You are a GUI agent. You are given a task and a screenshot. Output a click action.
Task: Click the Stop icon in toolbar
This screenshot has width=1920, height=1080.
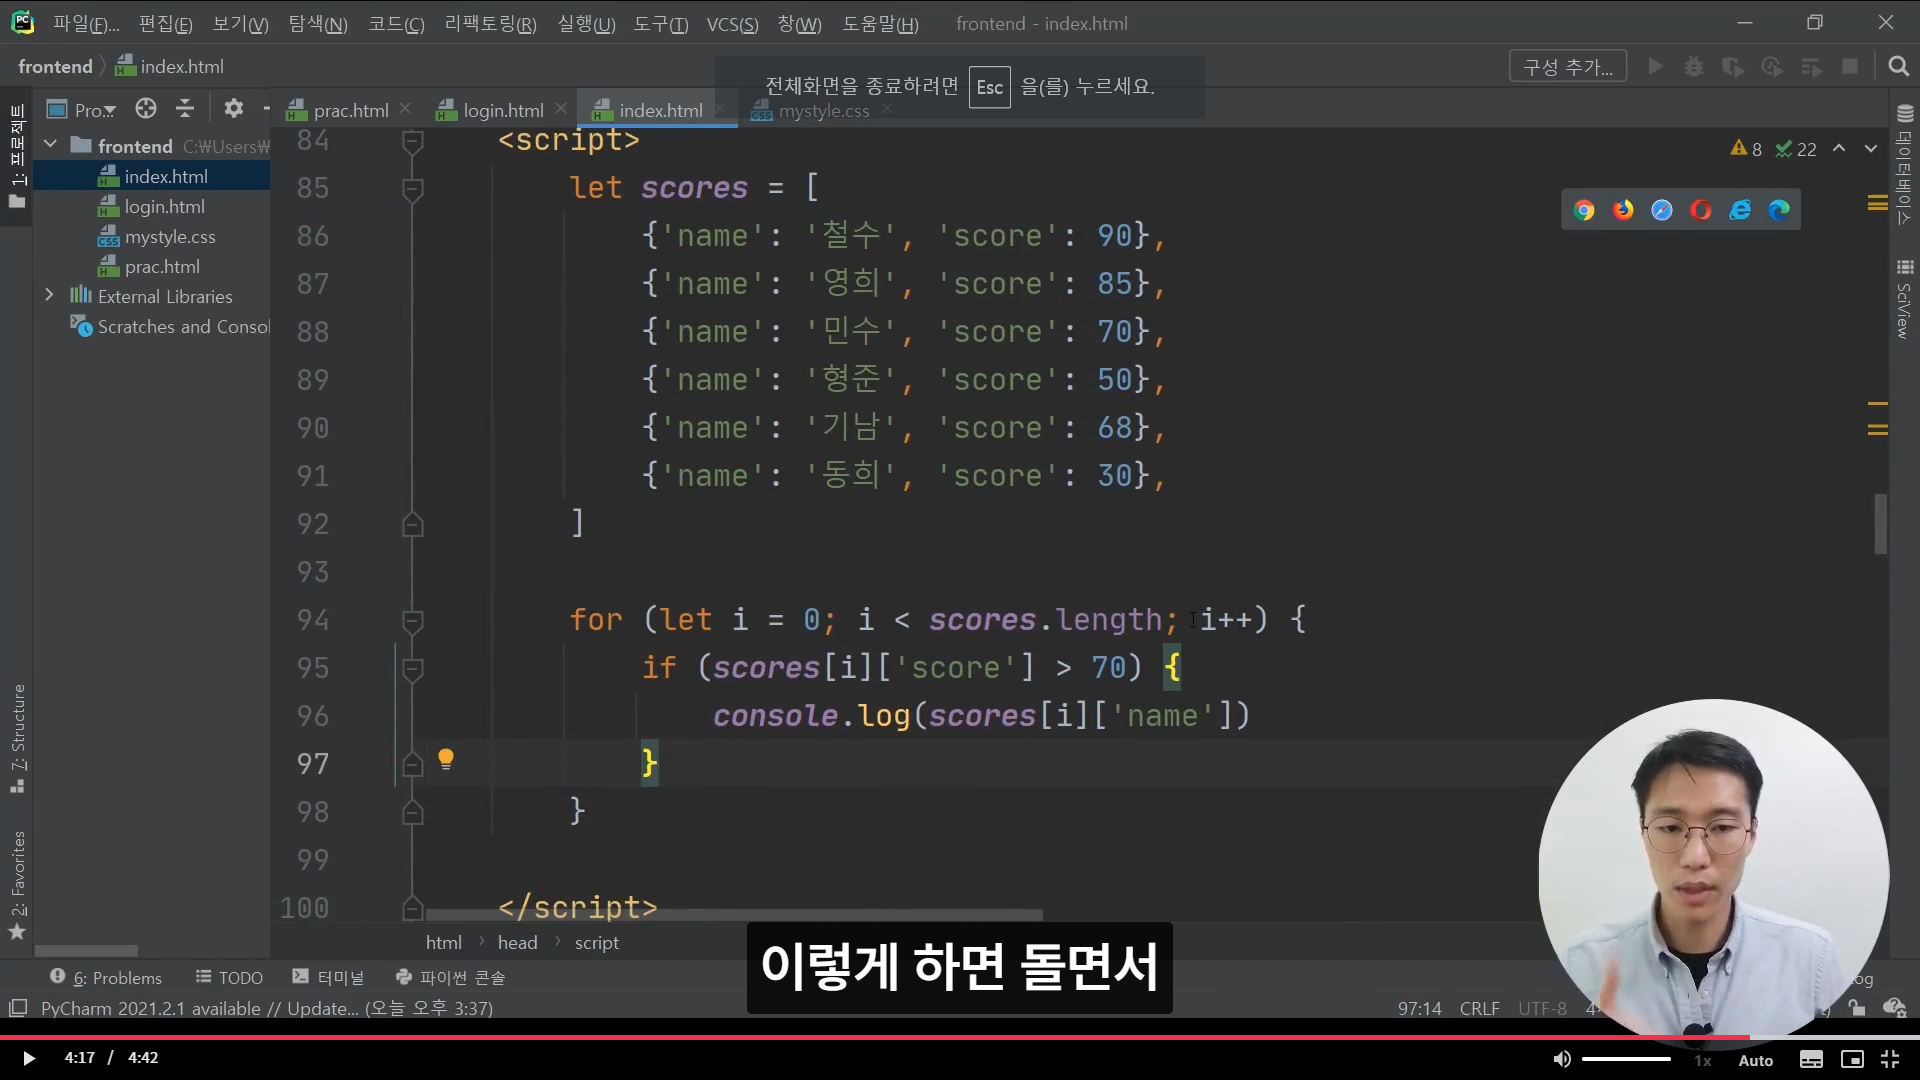tap(1850, 67)
